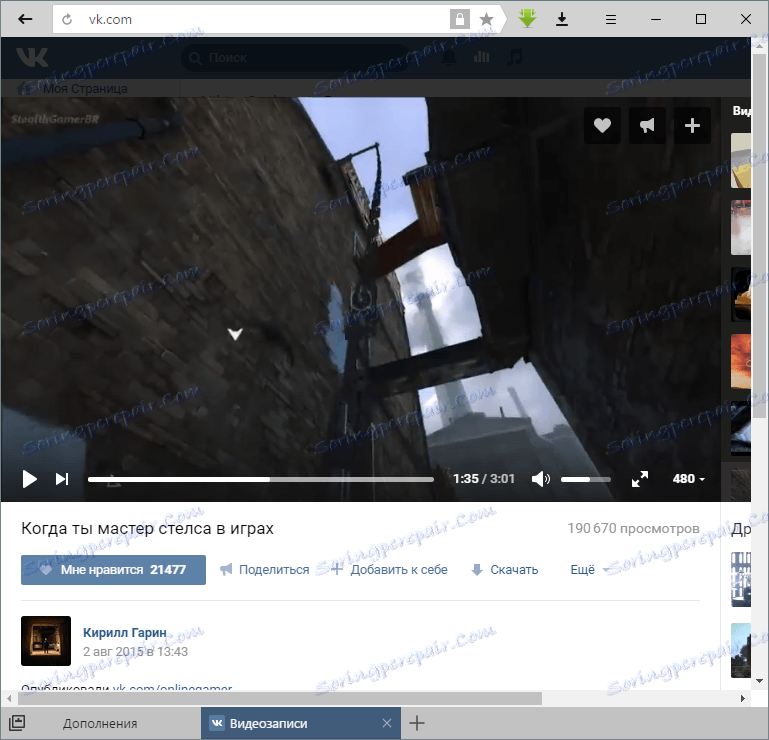The height and width of the screenshot is (740, 769).
Task: Like the video with the heart overlay icon
Action: point(602,126)
